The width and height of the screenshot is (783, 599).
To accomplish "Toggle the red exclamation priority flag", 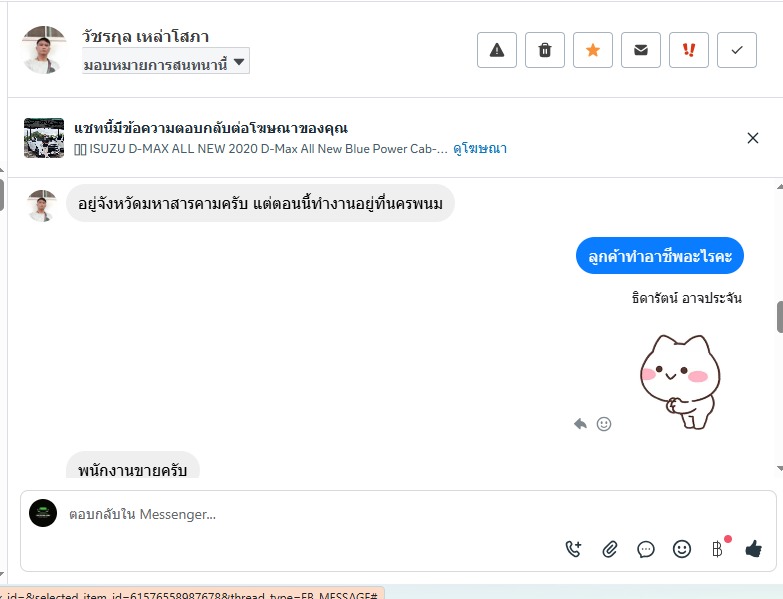I will tap(689, 50).
